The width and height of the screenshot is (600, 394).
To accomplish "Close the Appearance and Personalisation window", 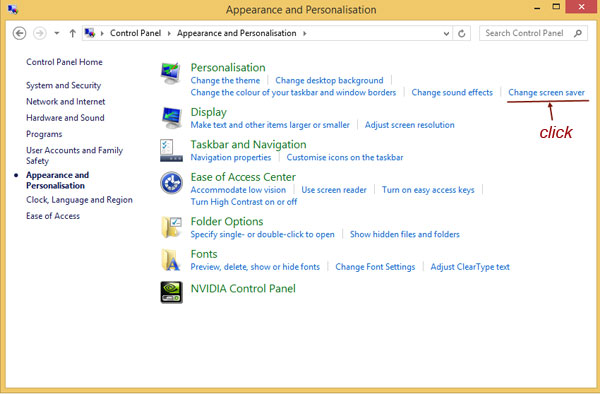I will pyautogui.click(x=581, y=7).
